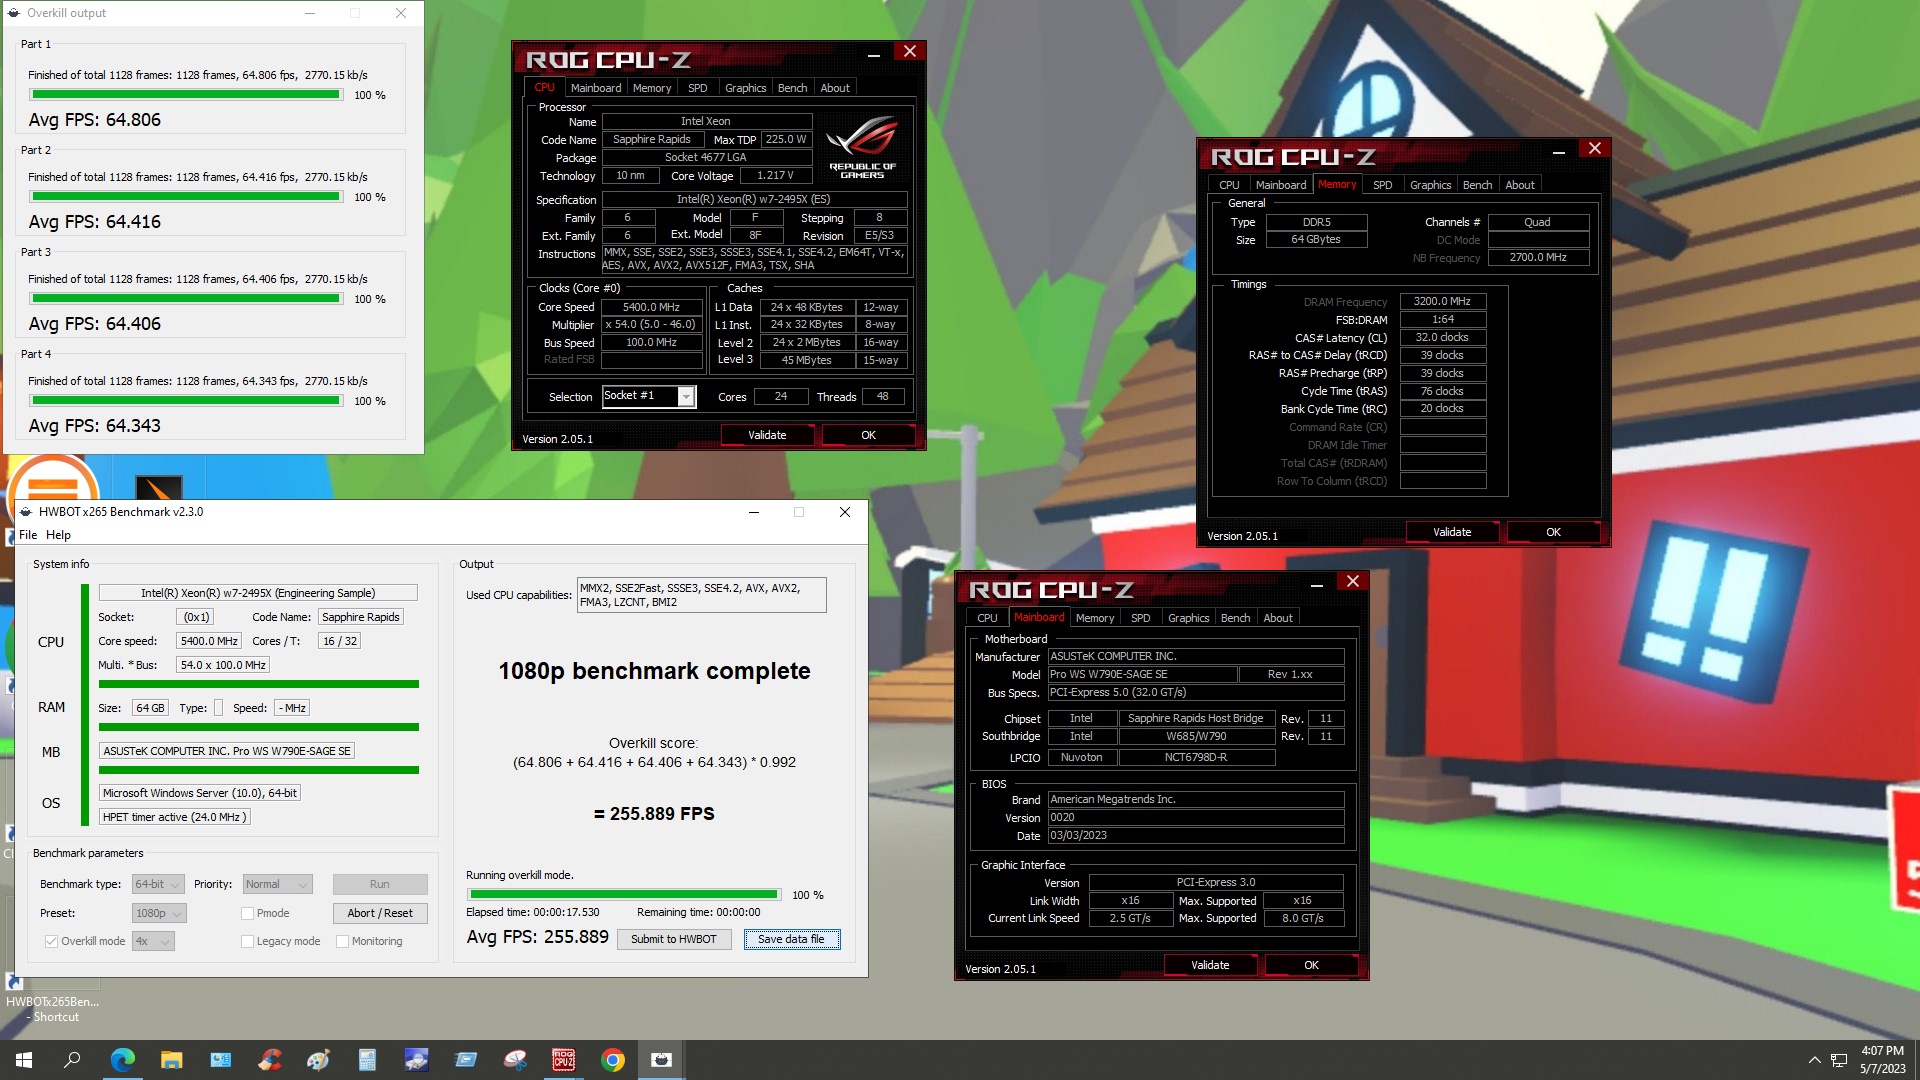Click Pro WS W790E-SAGE SE model field
The image size is (1920, 1080).
1142,674
